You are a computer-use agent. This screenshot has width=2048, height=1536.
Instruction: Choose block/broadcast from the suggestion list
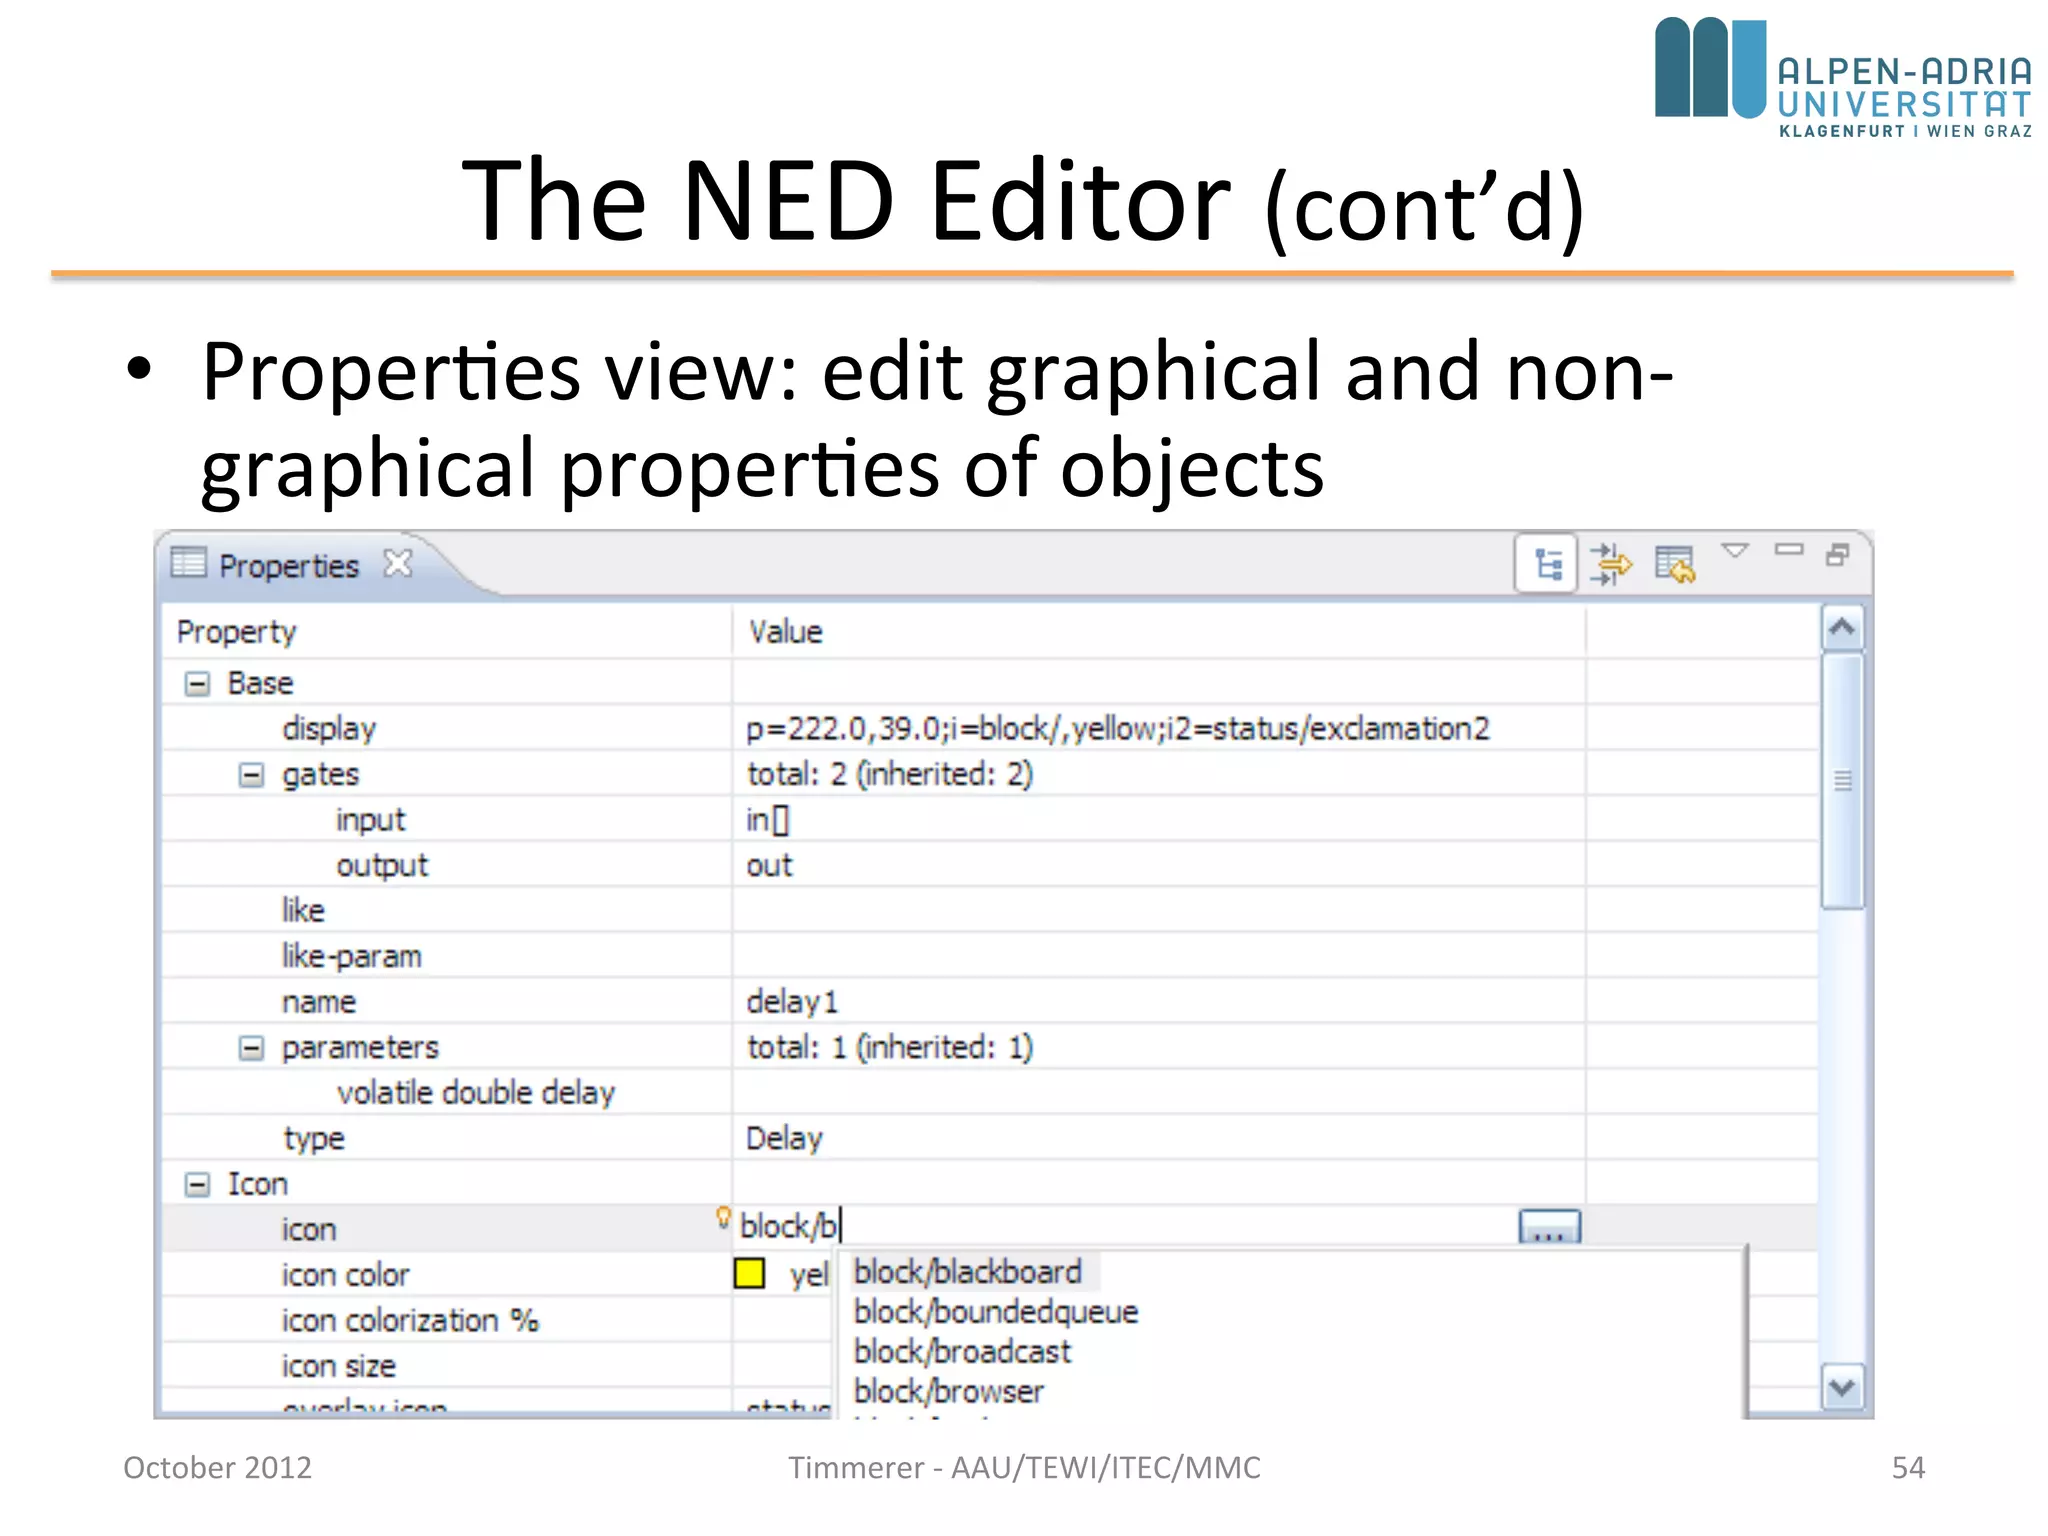[x=962, y=1352]
